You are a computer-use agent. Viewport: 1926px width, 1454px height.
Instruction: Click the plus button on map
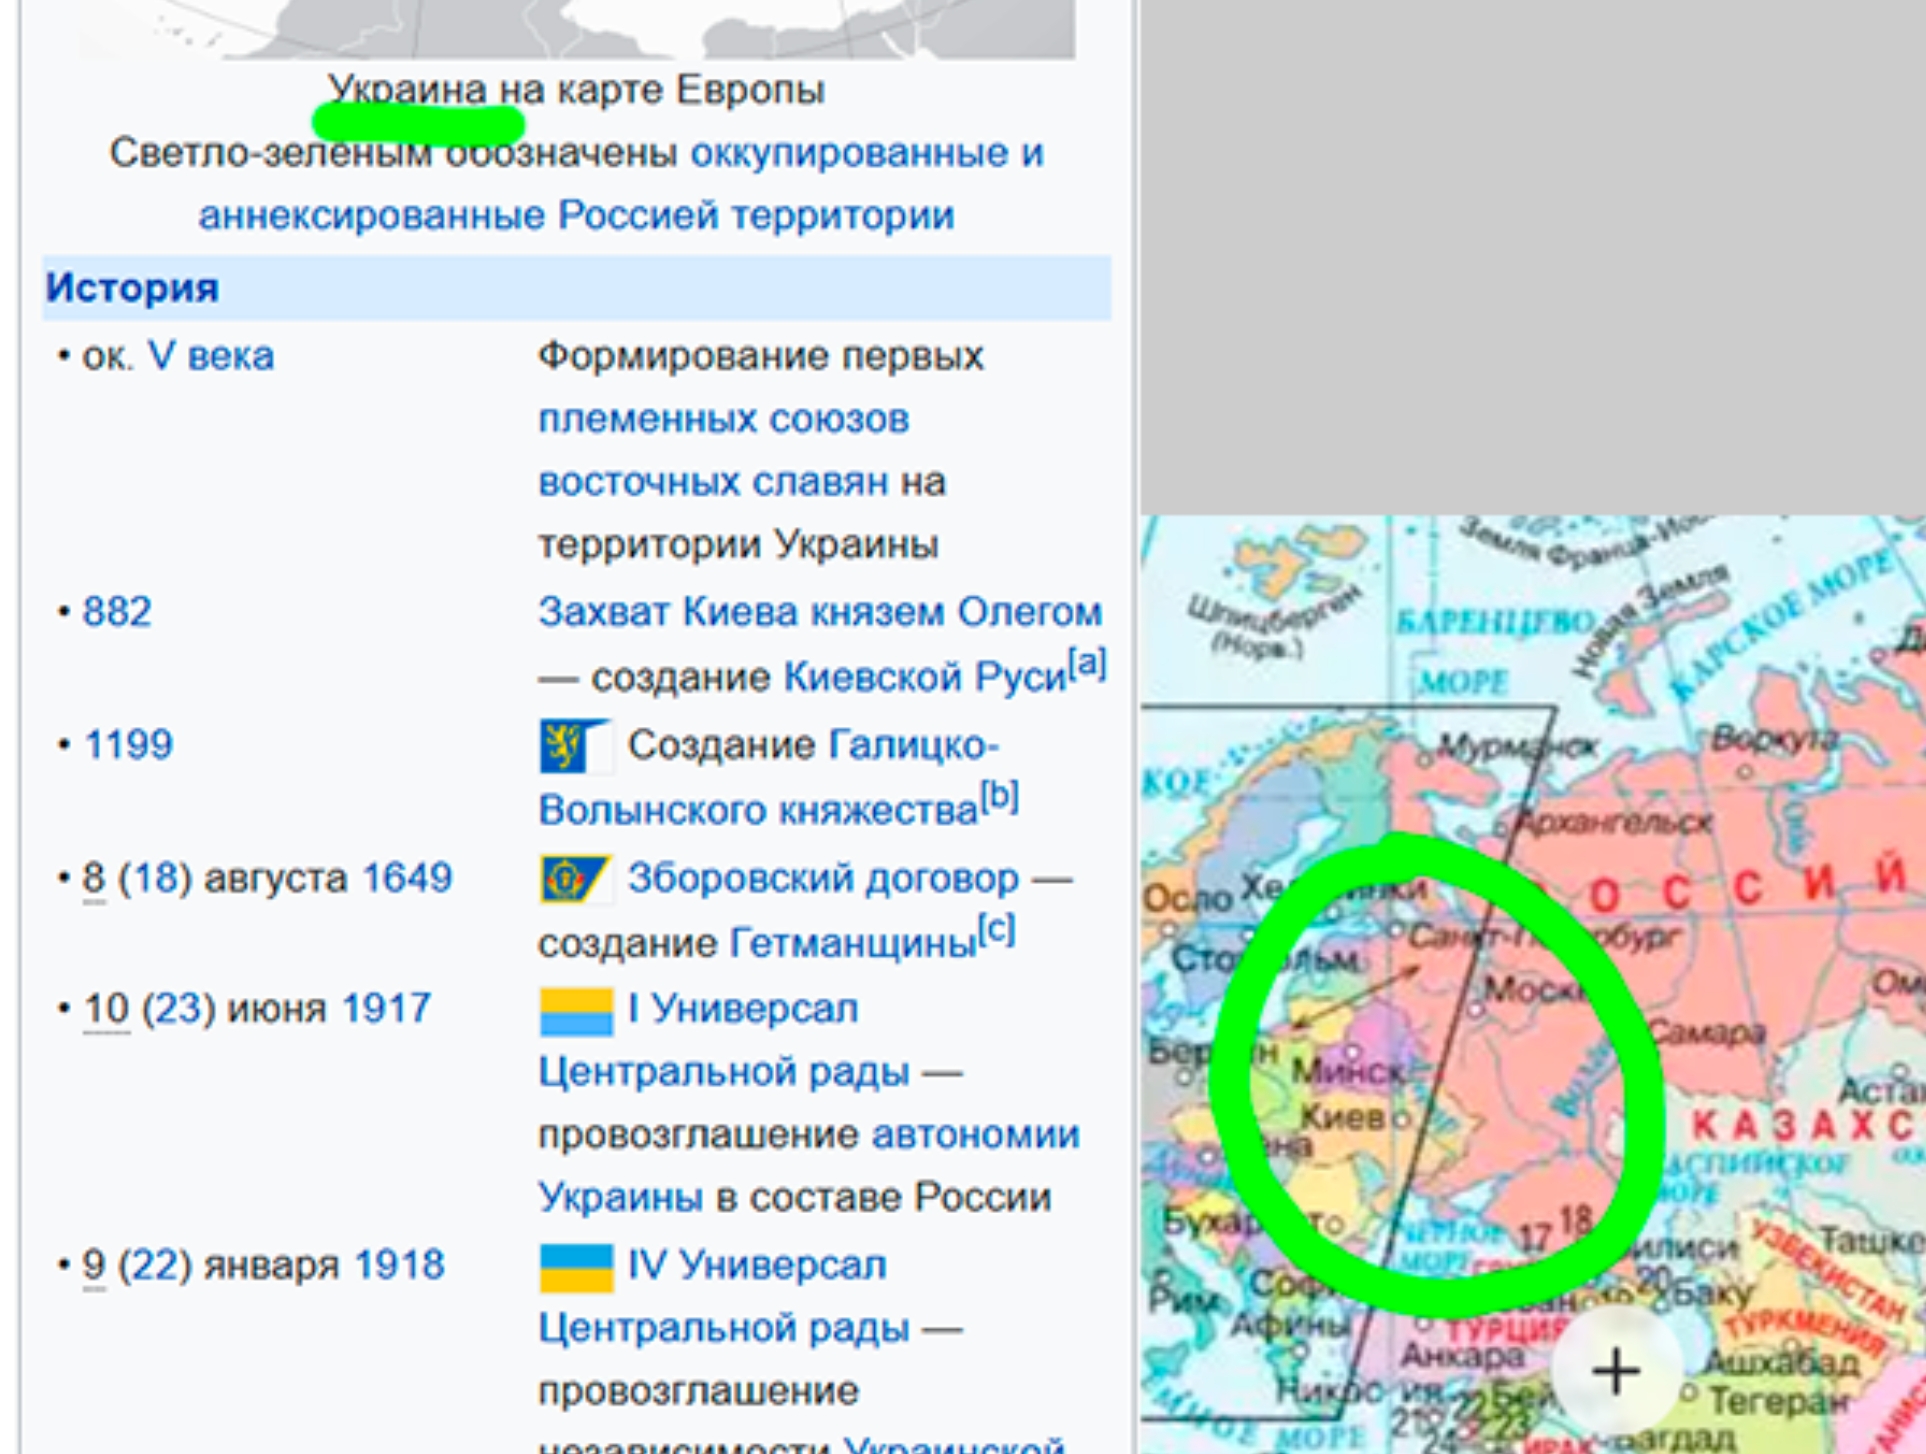tap(1615, 1370)
